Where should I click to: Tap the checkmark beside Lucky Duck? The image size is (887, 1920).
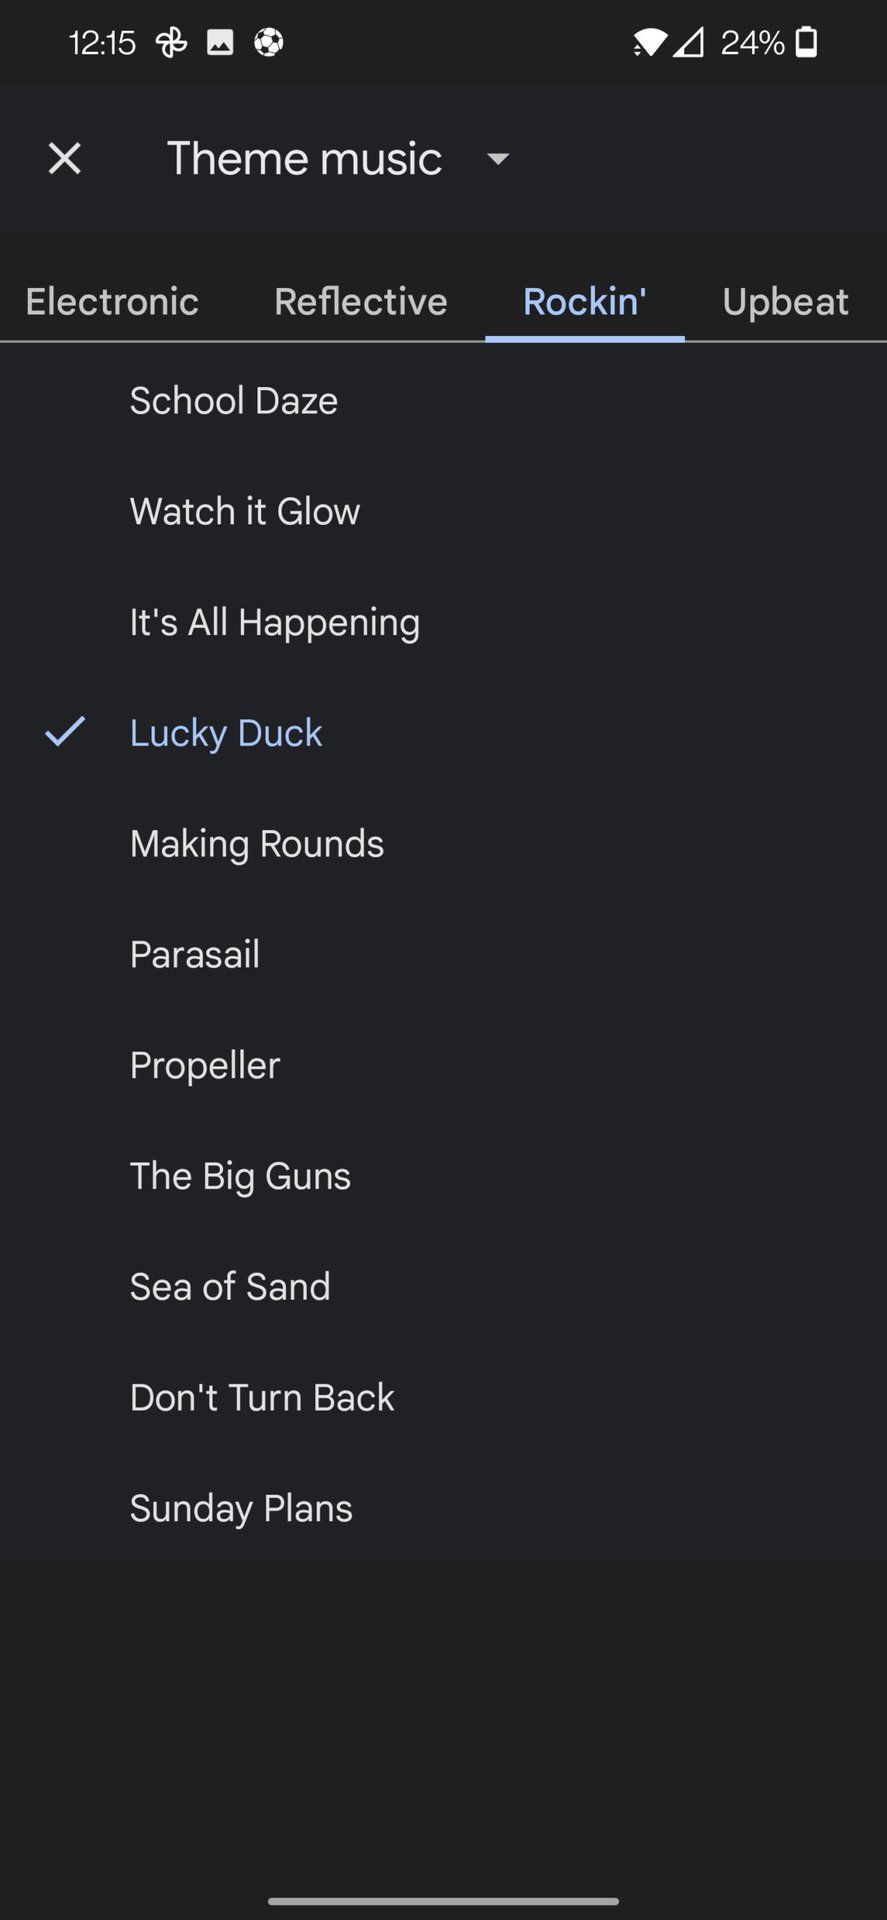point(66,732)
